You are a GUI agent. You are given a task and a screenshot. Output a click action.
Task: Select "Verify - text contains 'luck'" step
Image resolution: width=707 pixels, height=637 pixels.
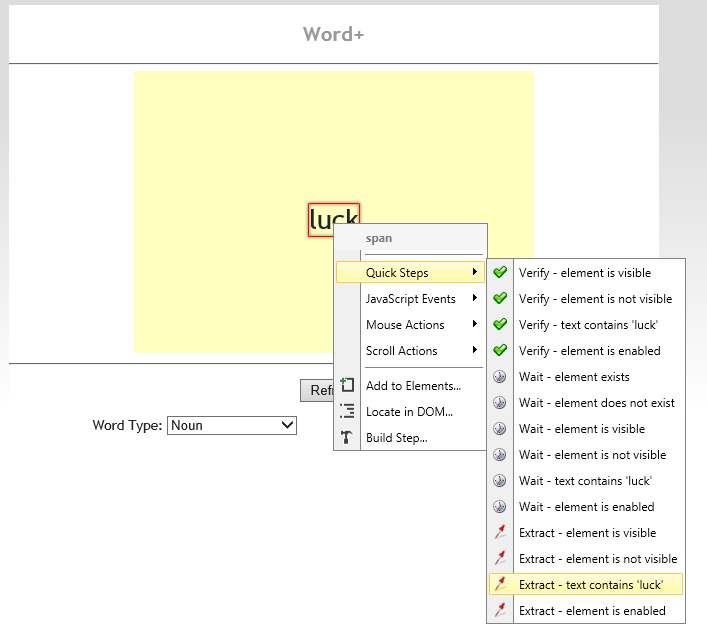click(586, 325)
